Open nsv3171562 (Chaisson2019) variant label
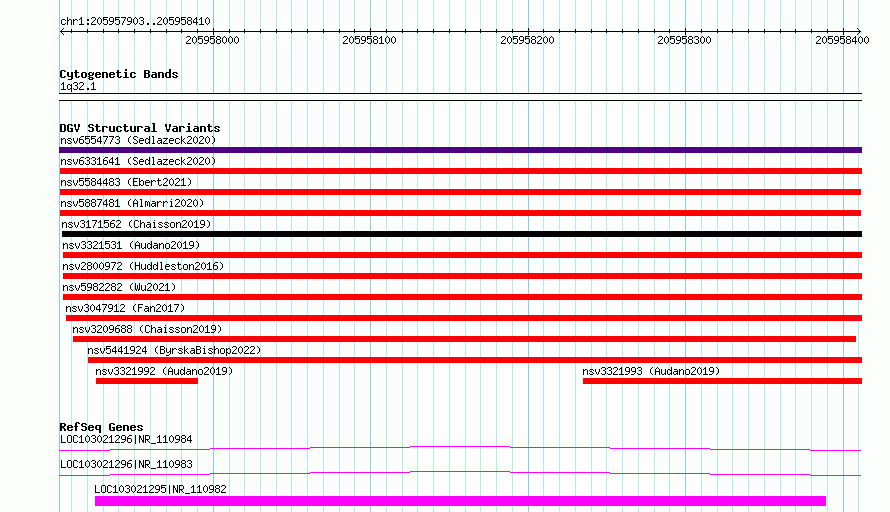Image resolution: width=890 pixels, height=512 pixels. coord(136,224)
